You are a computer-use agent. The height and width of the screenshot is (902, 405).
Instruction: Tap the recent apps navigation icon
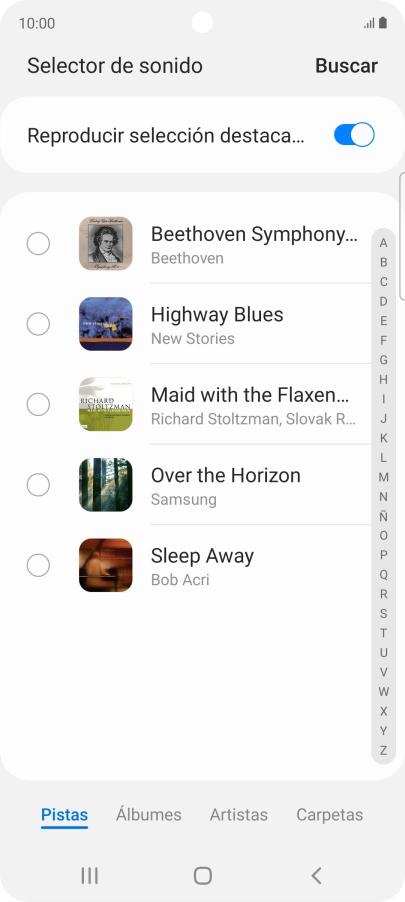(x=89, y=876)
